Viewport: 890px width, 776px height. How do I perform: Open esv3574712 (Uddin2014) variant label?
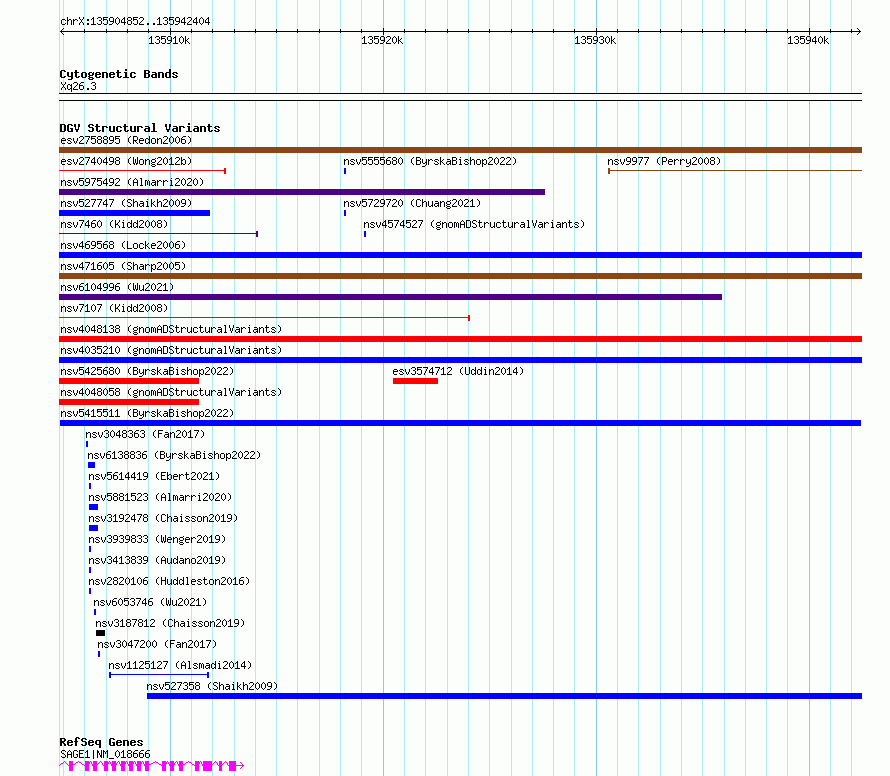[458, 371]
